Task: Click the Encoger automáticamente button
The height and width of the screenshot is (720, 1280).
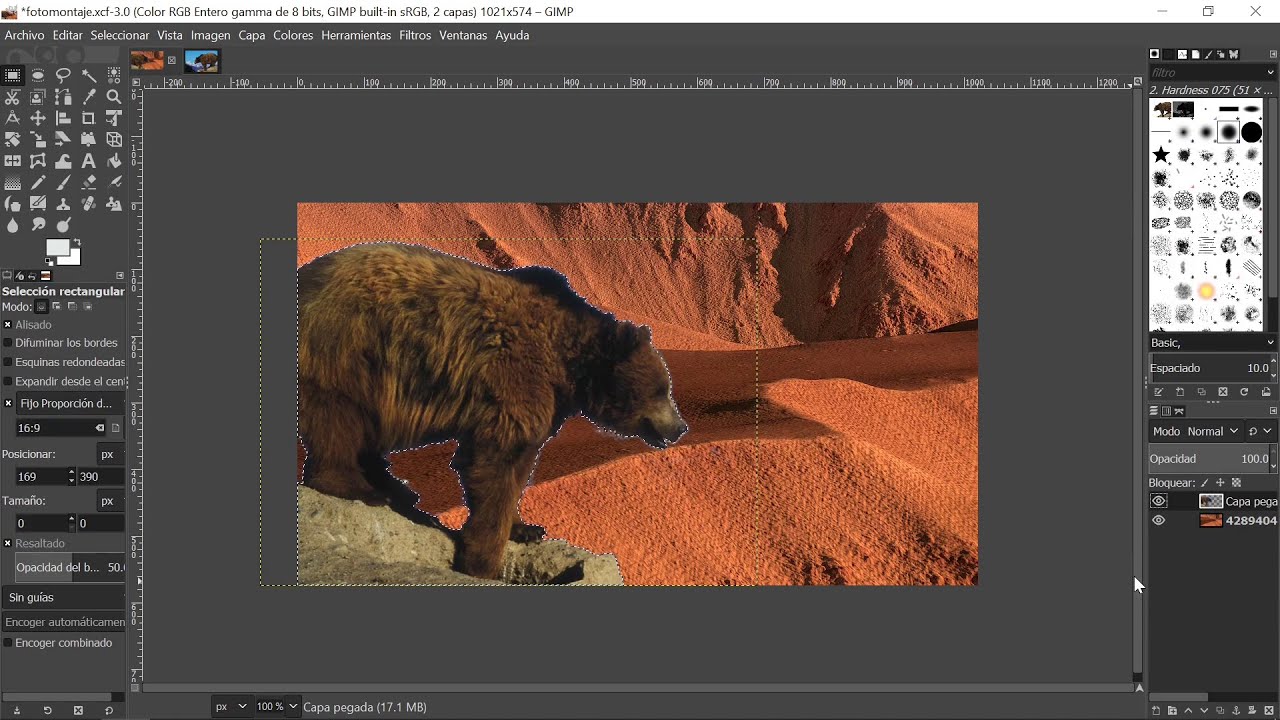Action: tap(64, 622)
